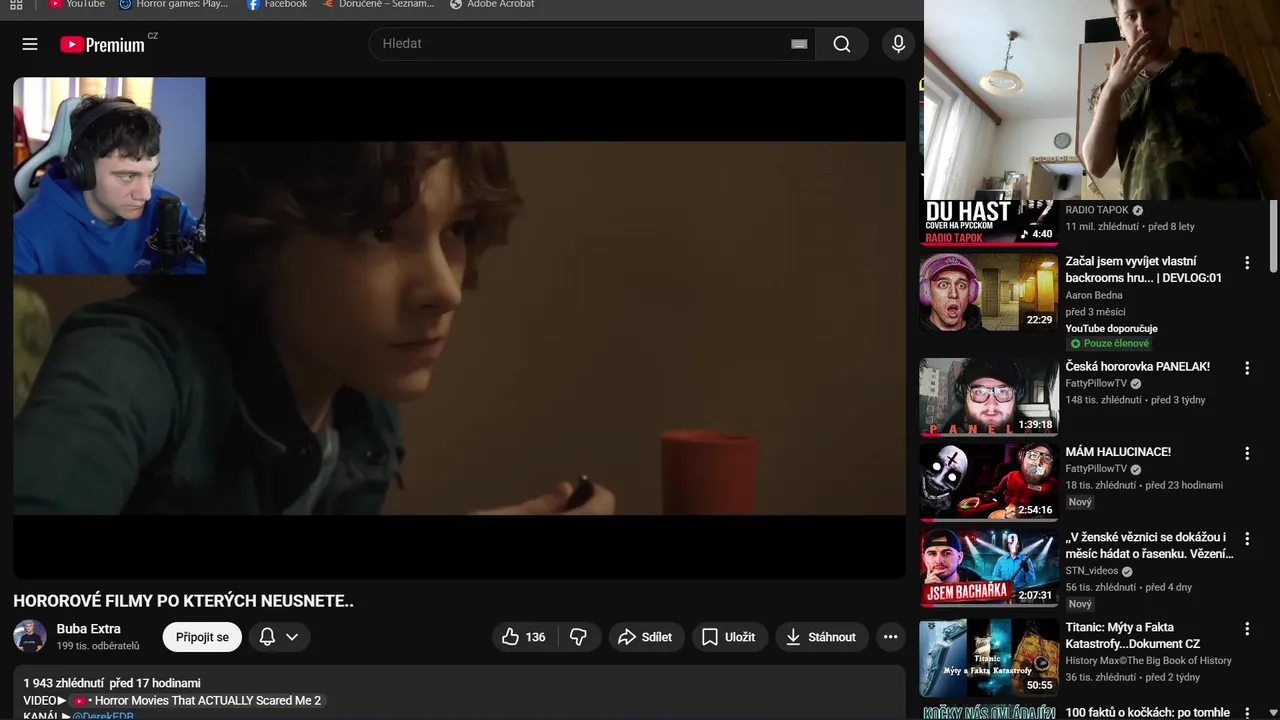
Task: Click the STN_videos channel name
Action: [1092, 571]
